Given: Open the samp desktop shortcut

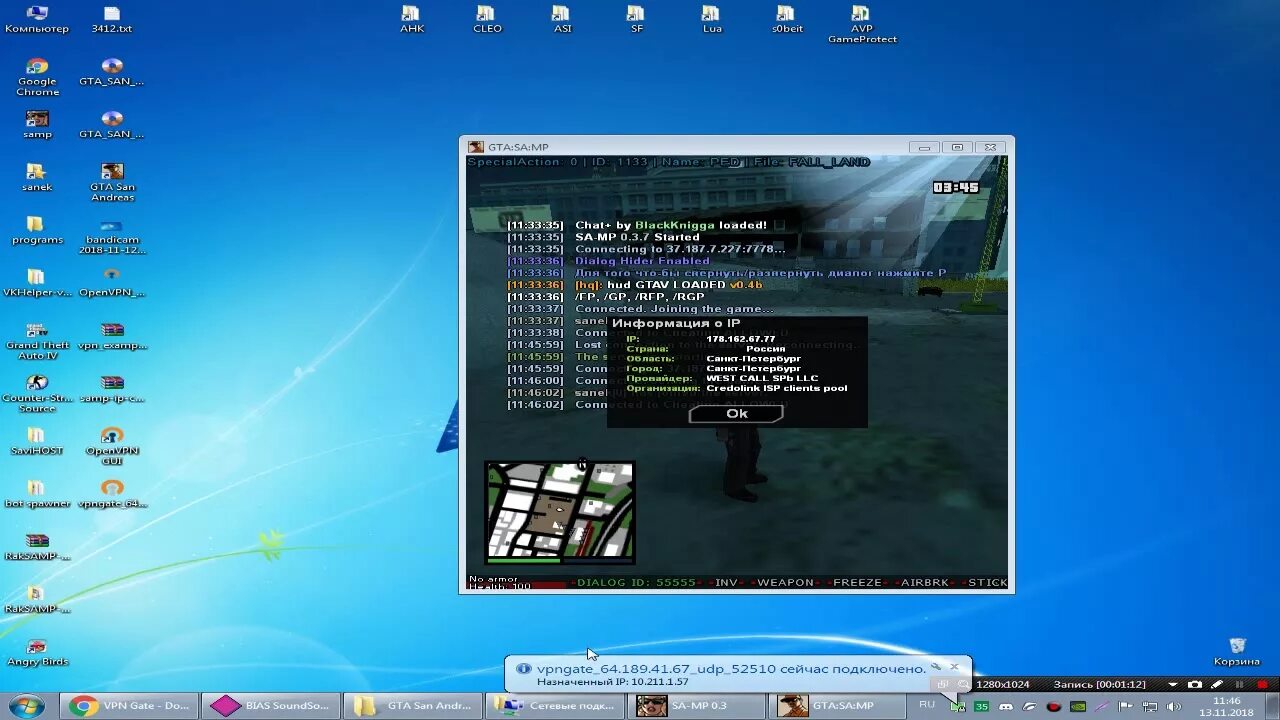Looking at the screenshot, I should pyautogui.click(x=37, y=124).
